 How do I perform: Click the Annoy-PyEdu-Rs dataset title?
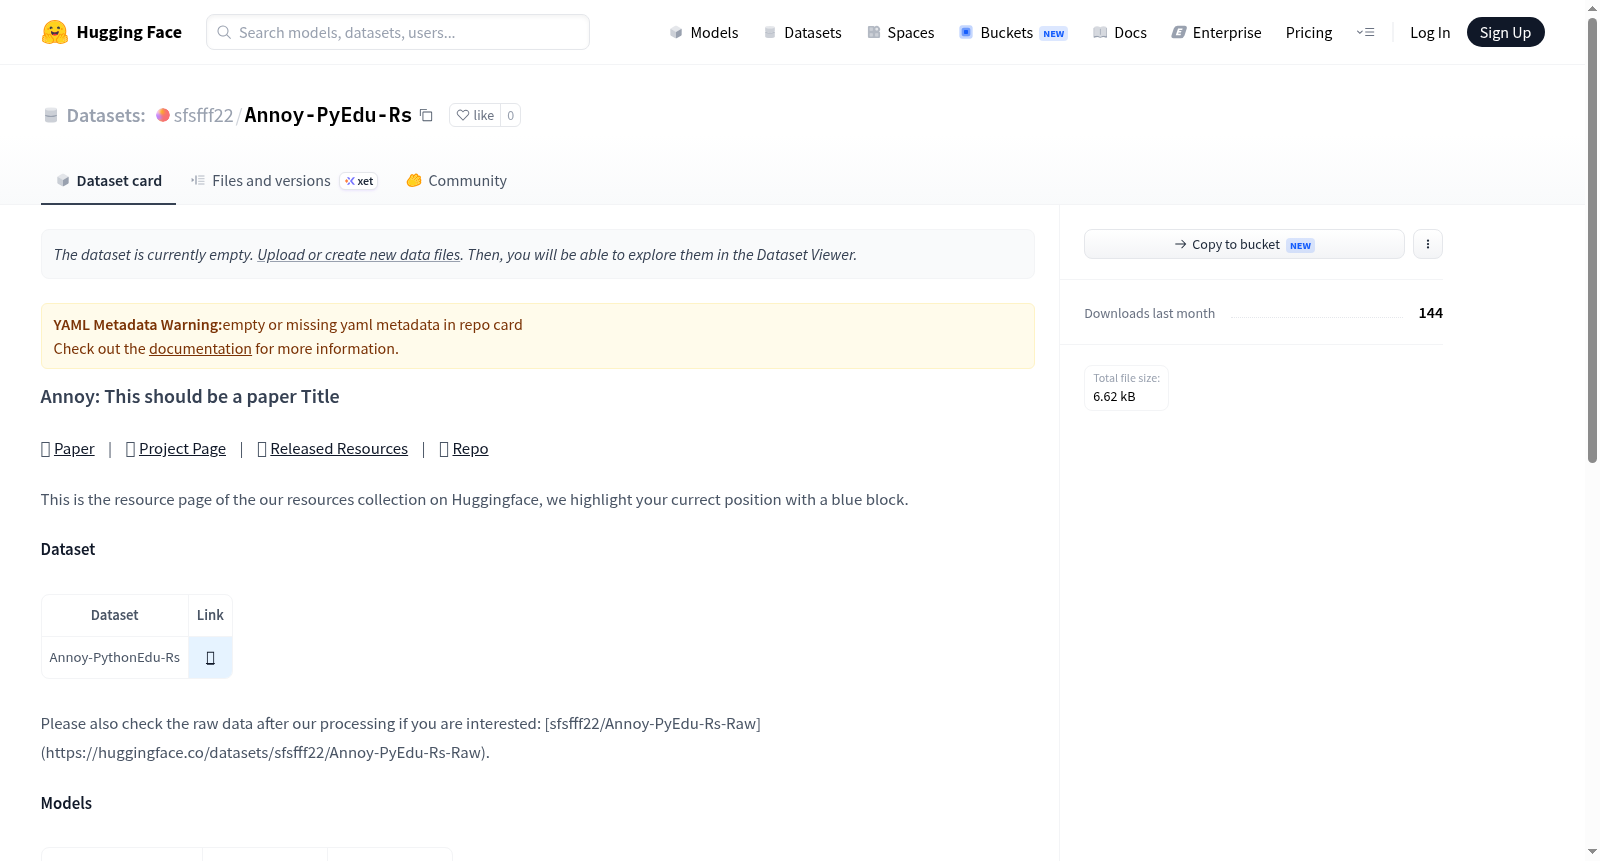point(328,115)
